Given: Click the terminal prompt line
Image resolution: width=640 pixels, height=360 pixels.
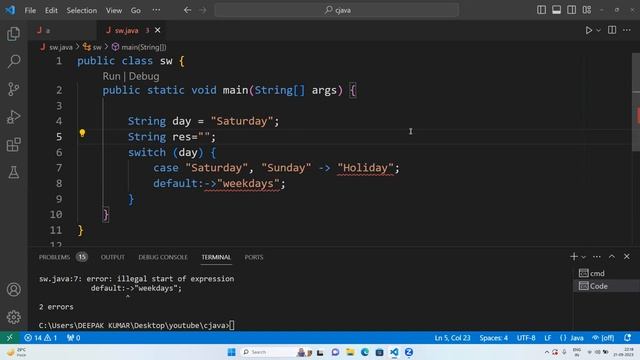Looking at the screenshot, I should (x=137, y=325).
